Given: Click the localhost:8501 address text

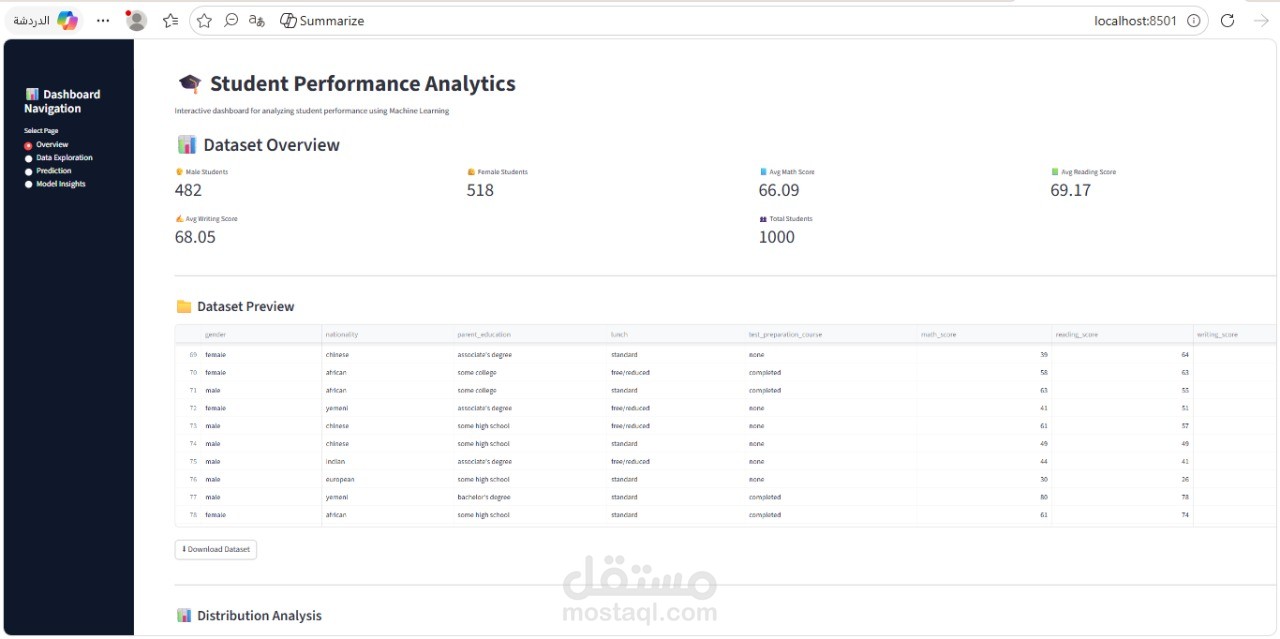Looking at the screenshot, I should [1135, 20].
